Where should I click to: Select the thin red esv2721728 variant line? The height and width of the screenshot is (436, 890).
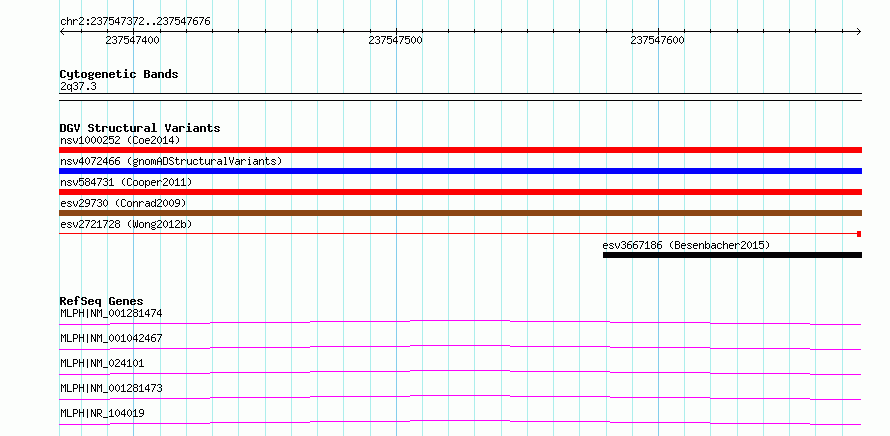pos(460,234)
